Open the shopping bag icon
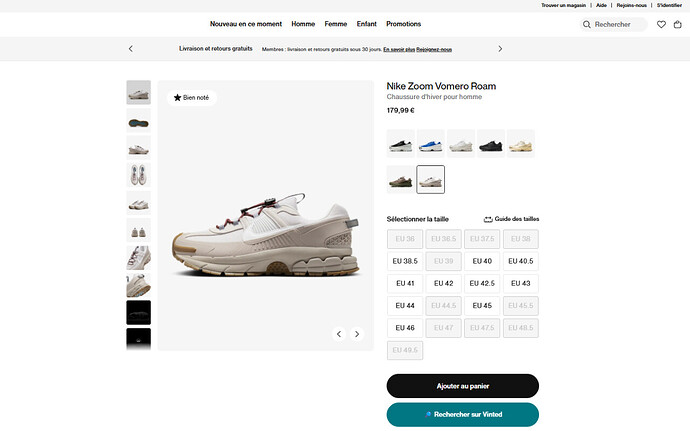 (678, 25)
